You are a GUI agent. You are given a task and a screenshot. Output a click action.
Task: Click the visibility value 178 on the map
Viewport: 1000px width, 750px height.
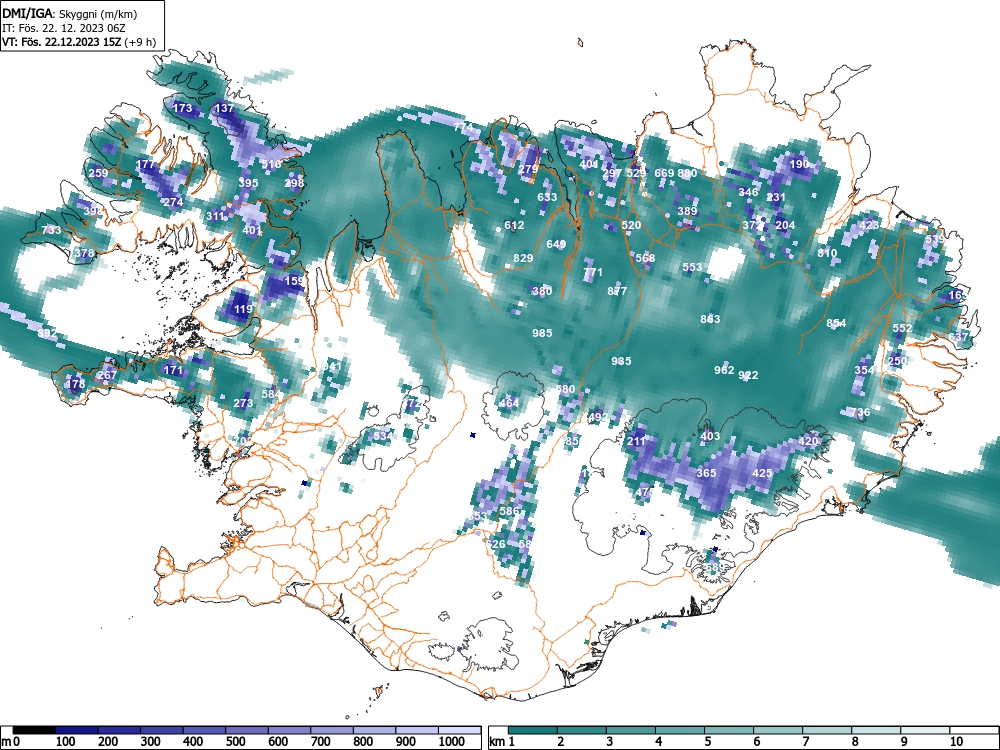75,384
